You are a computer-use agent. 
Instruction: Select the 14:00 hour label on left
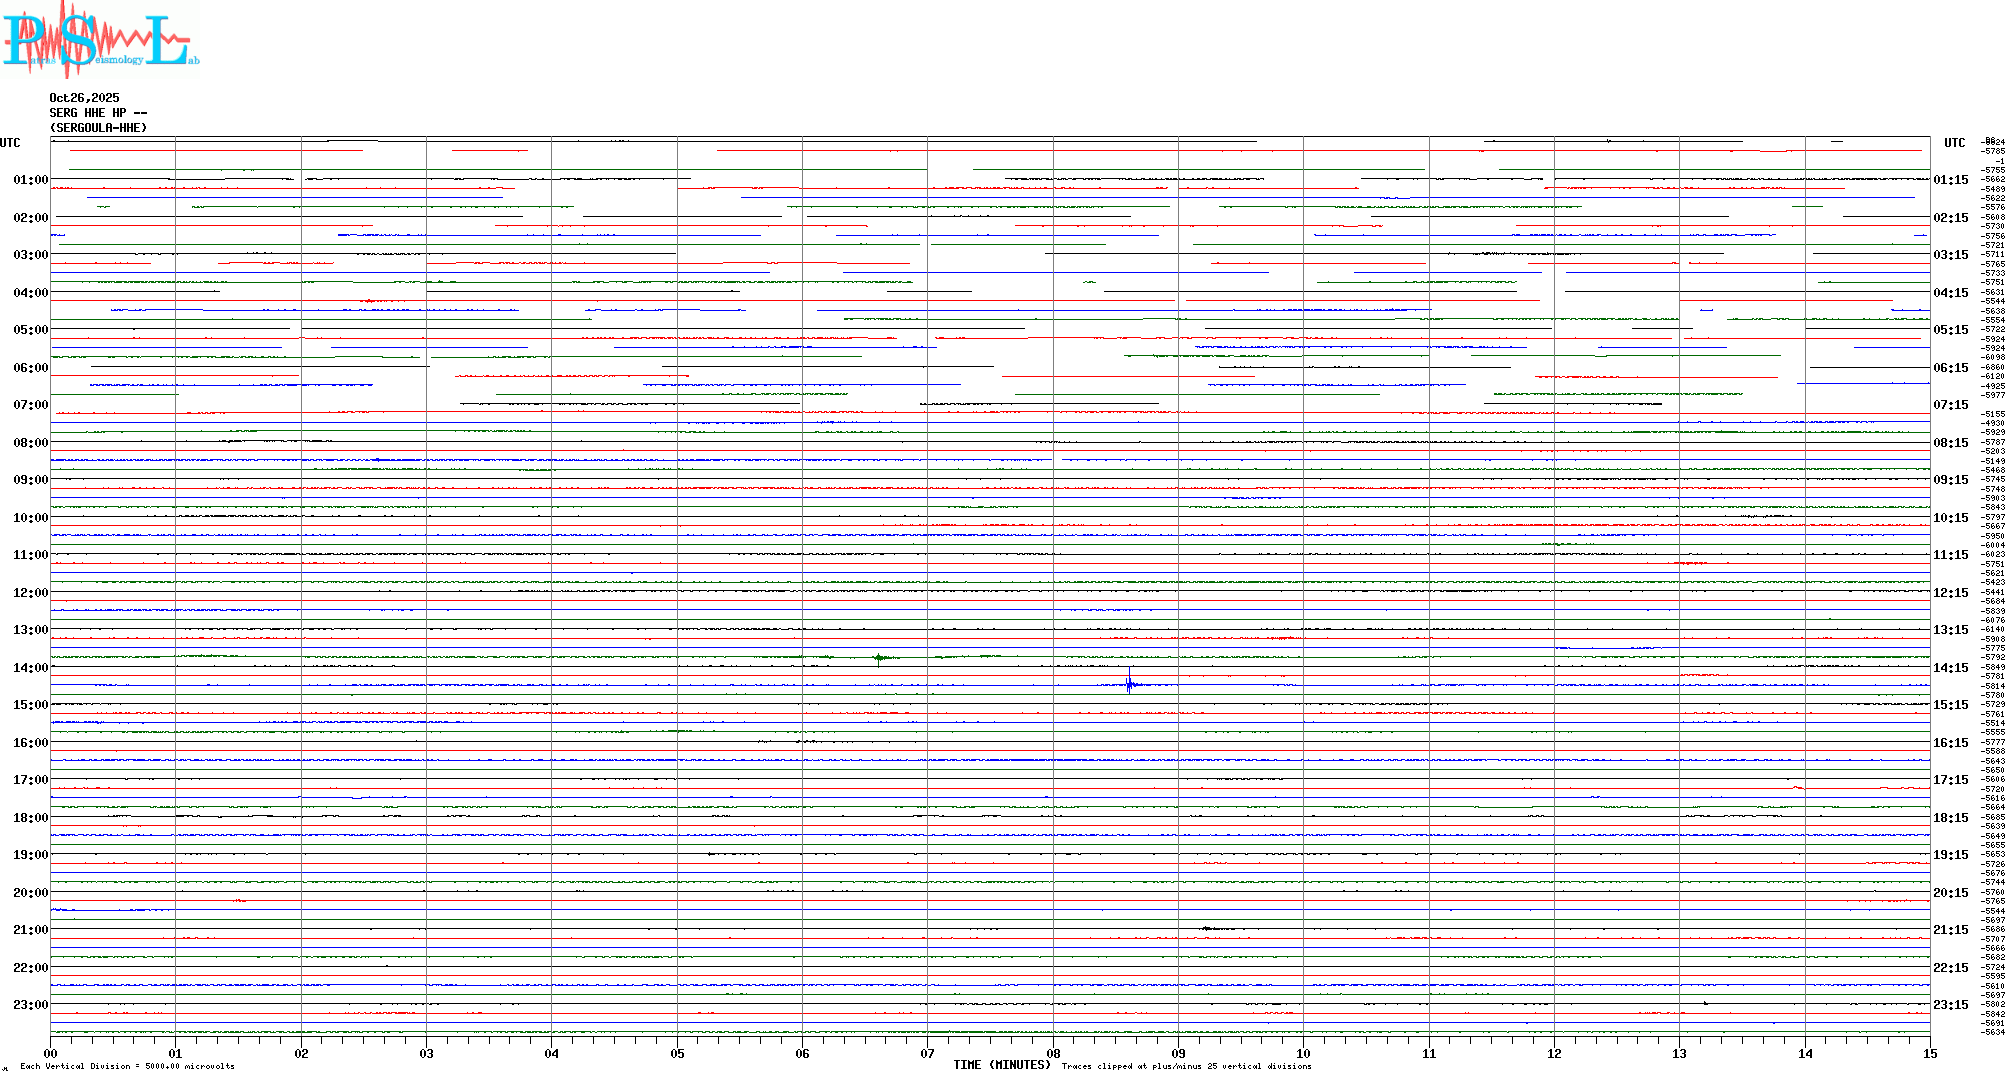pyautogui.click(x=30, y=668)
